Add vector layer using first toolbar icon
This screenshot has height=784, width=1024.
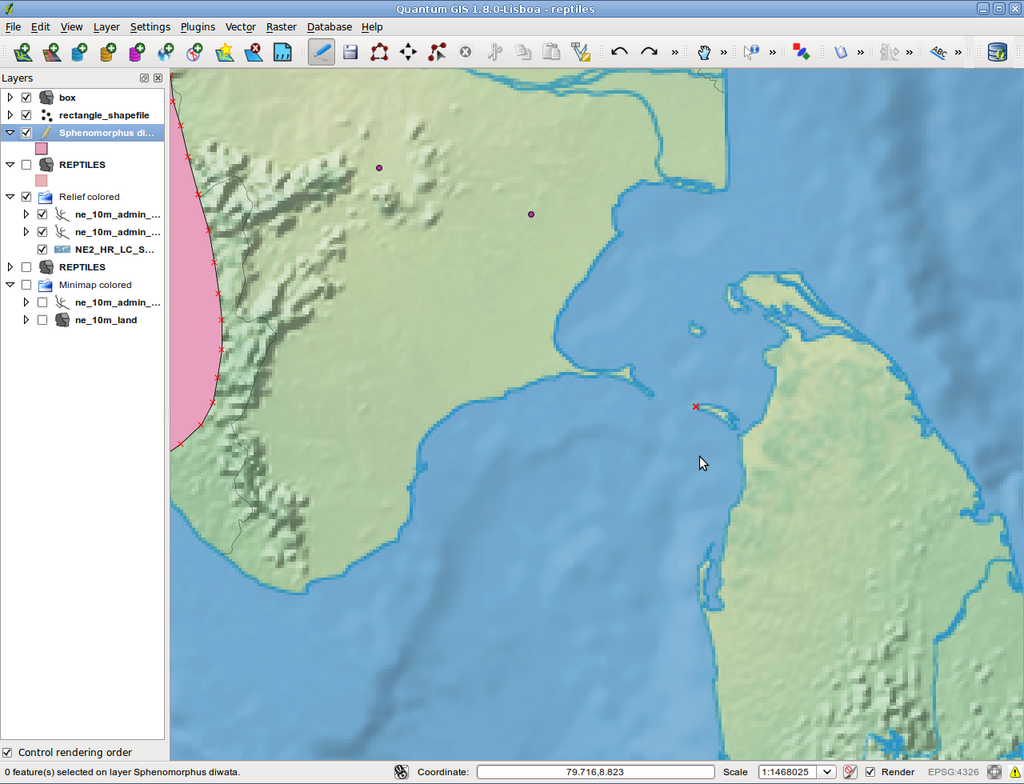tap(22, 52)
